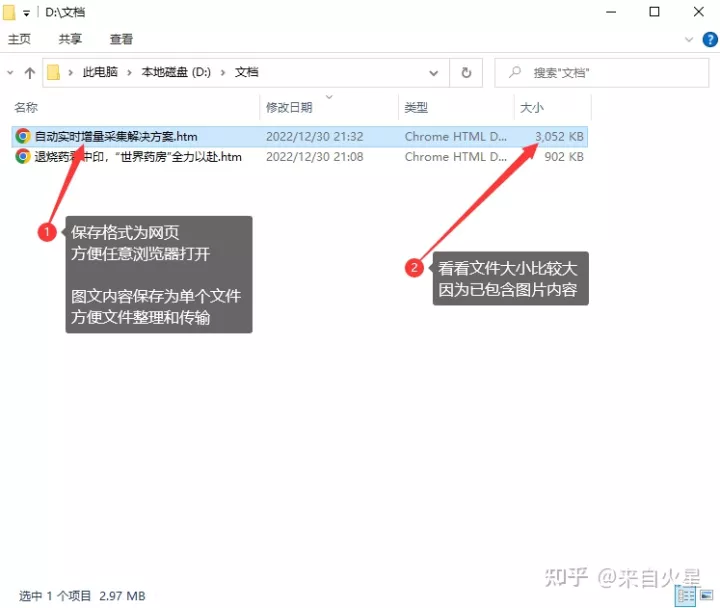Screen dimensions: 720x608
Task: Click the 3,052 KB size value
Action: pos(559,136)
